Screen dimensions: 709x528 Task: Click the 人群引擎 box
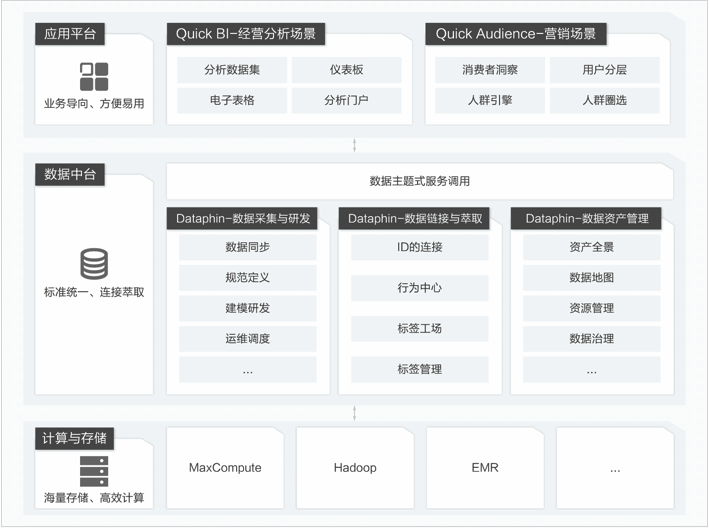tap(490, 100)
